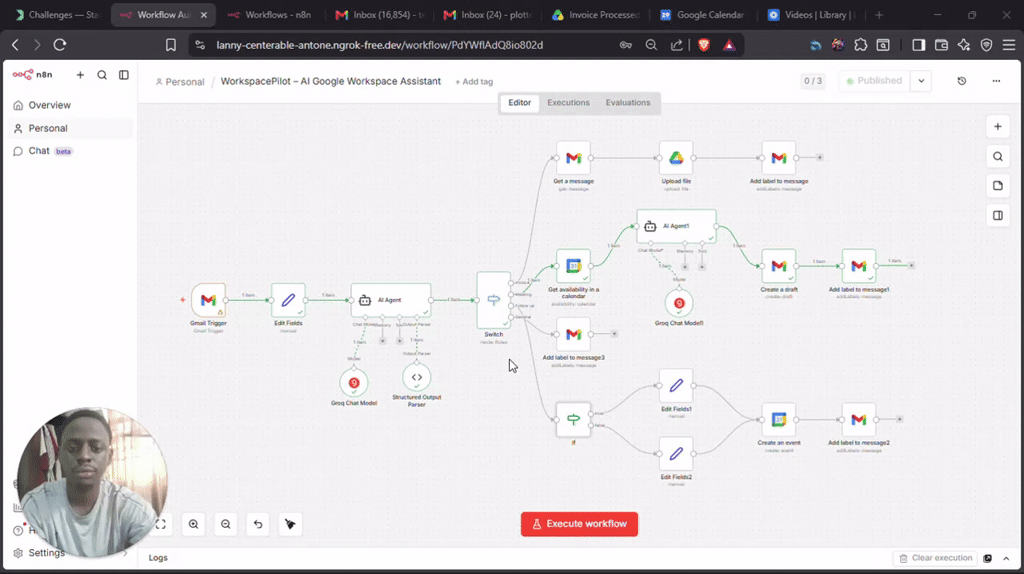
Task: Select the Add label to message node
Action: (x=778, y=158)
